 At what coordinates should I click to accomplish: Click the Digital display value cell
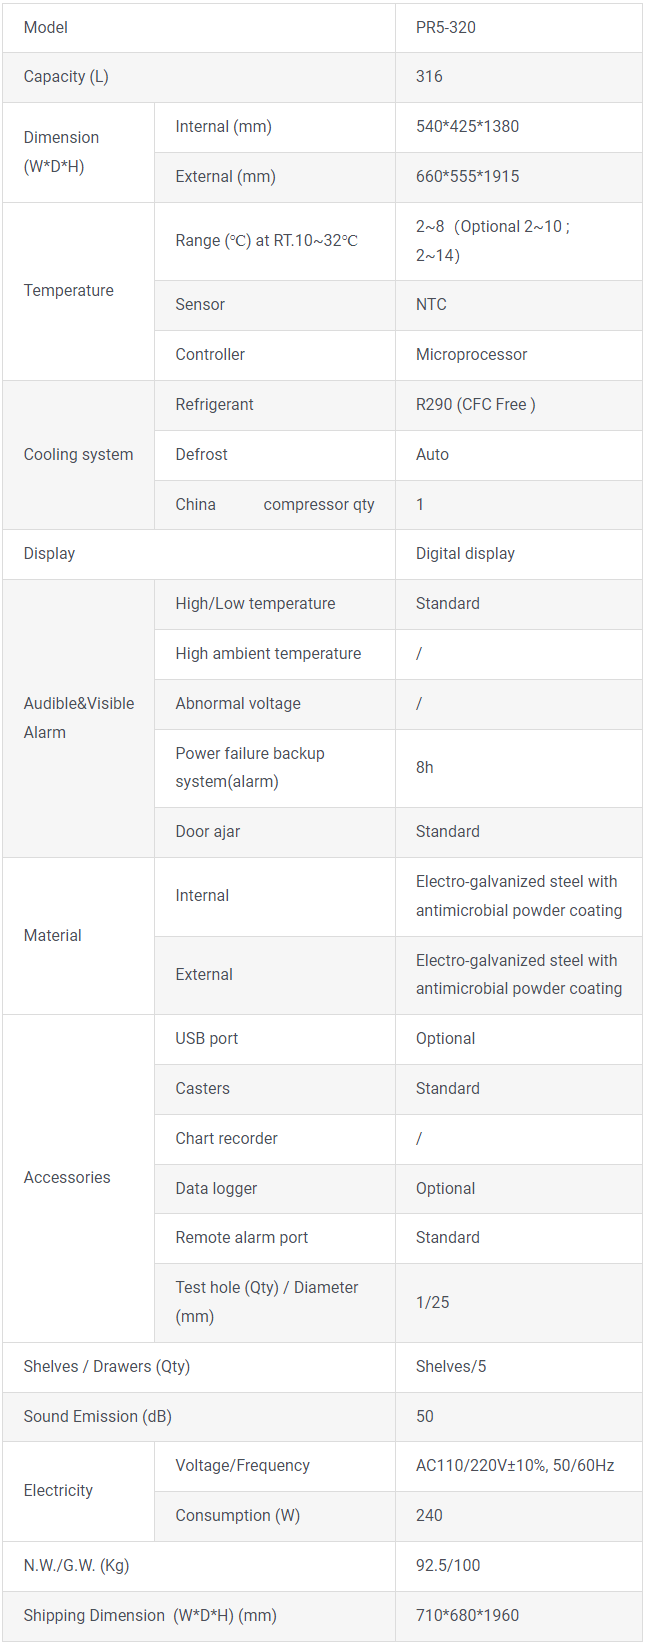pos(518,554)
